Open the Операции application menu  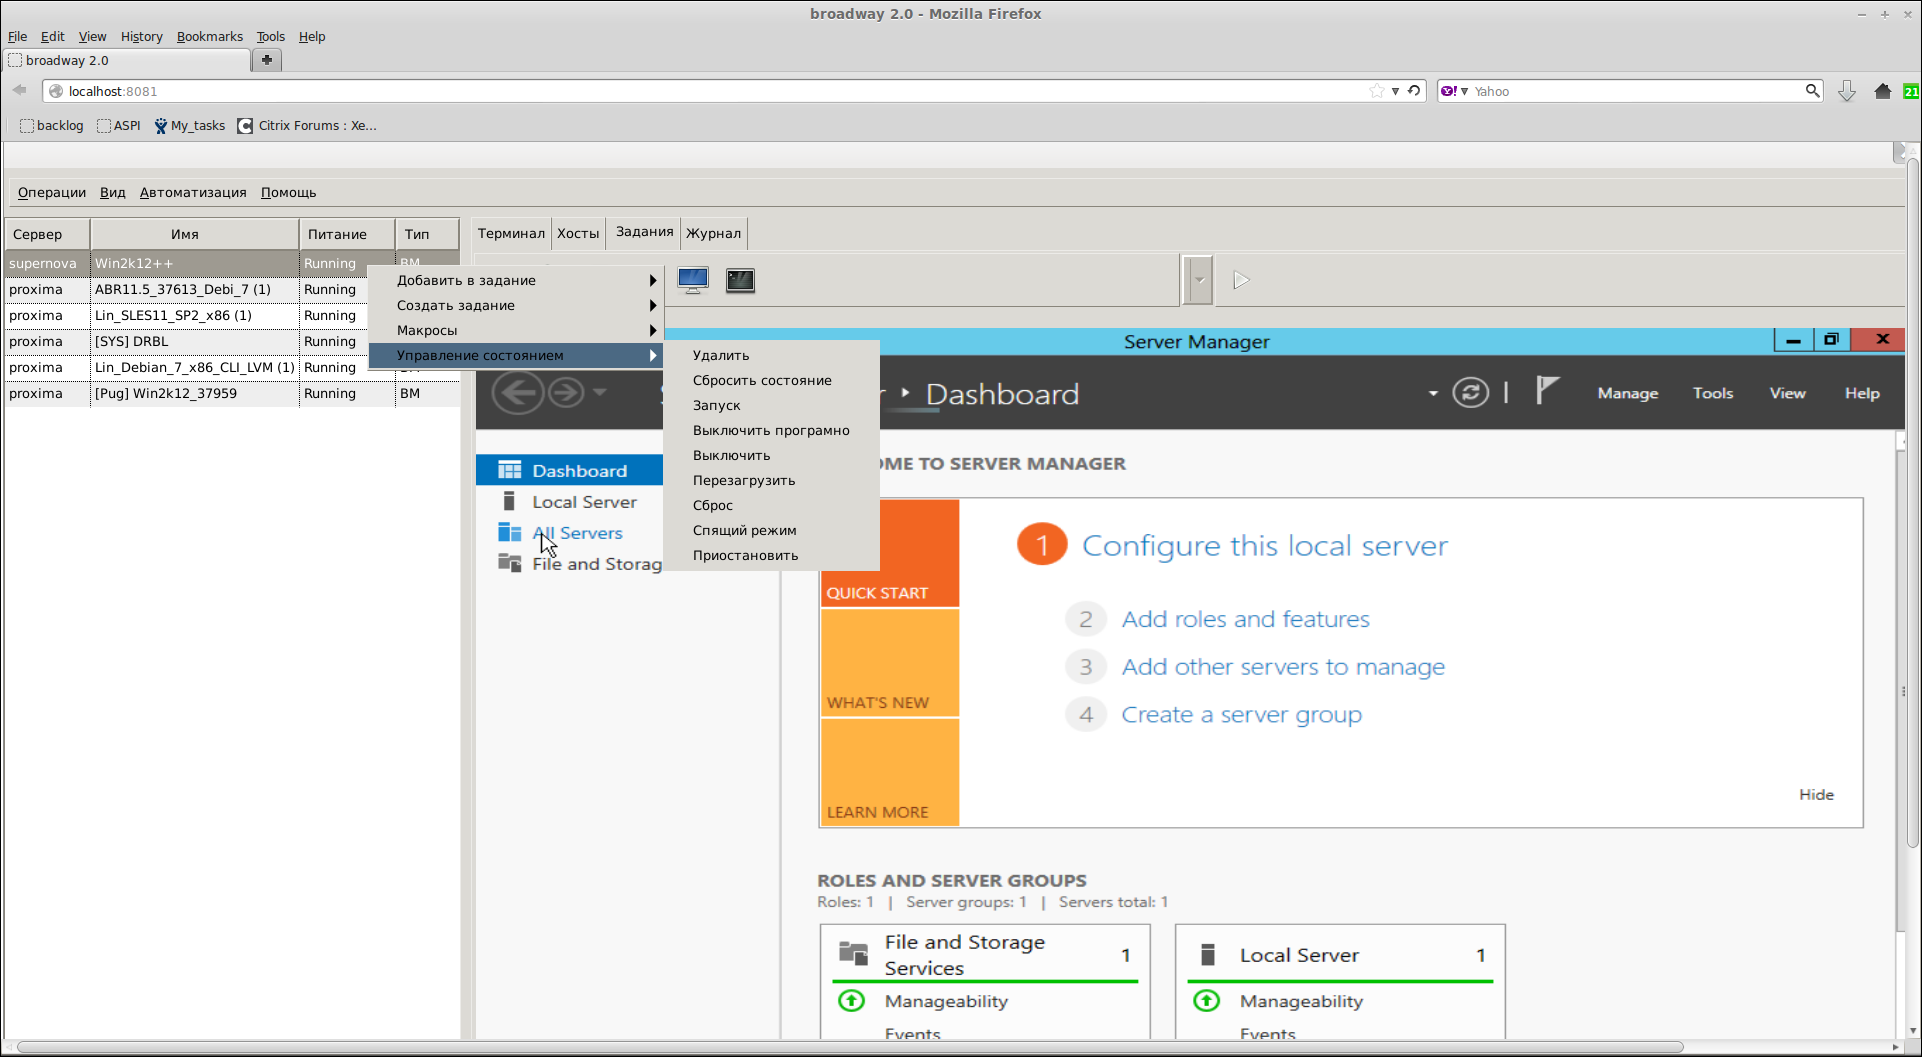pyautogui.click(x=52, y=192)
